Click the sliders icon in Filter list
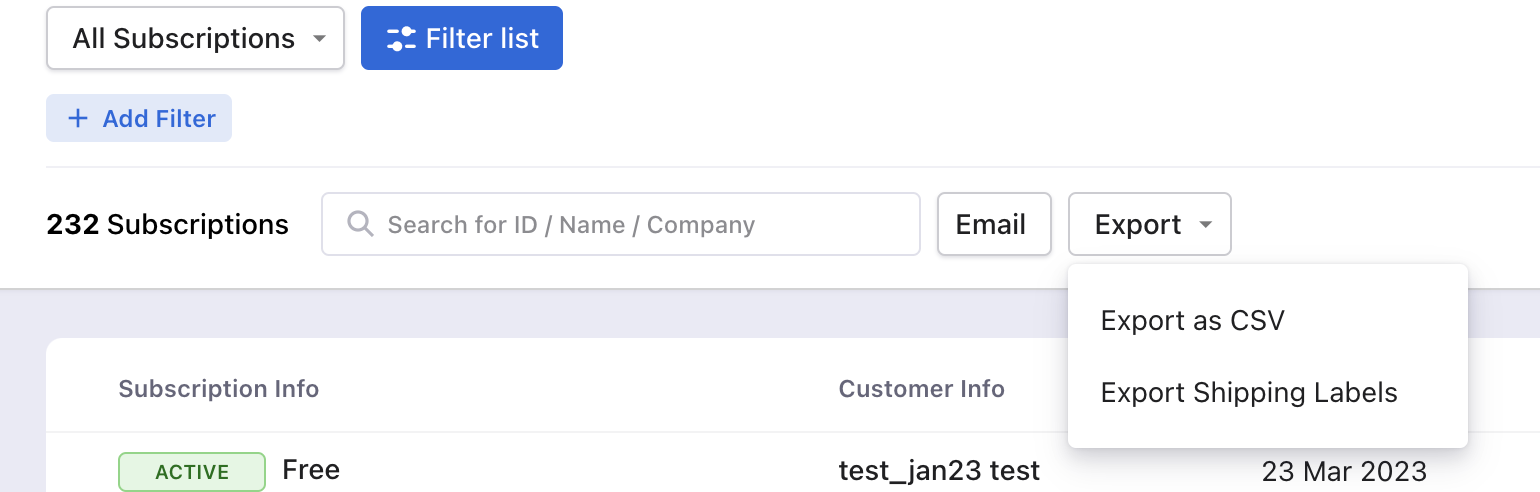The image size is (1540, 492). coord(401,39)
